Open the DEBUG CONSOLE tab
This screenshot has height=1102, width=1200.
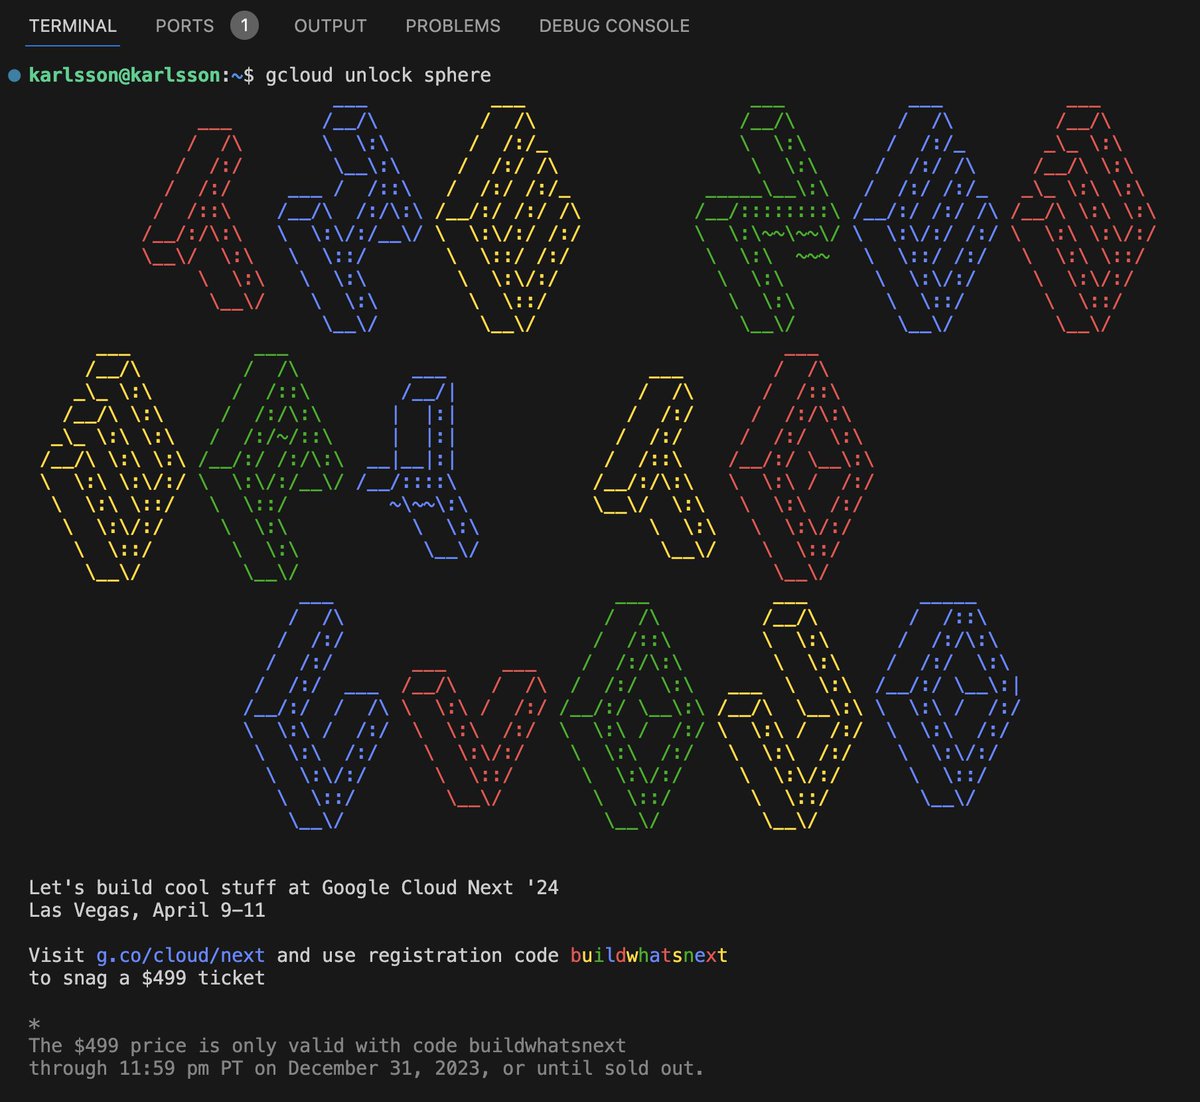tap(614, 25)
